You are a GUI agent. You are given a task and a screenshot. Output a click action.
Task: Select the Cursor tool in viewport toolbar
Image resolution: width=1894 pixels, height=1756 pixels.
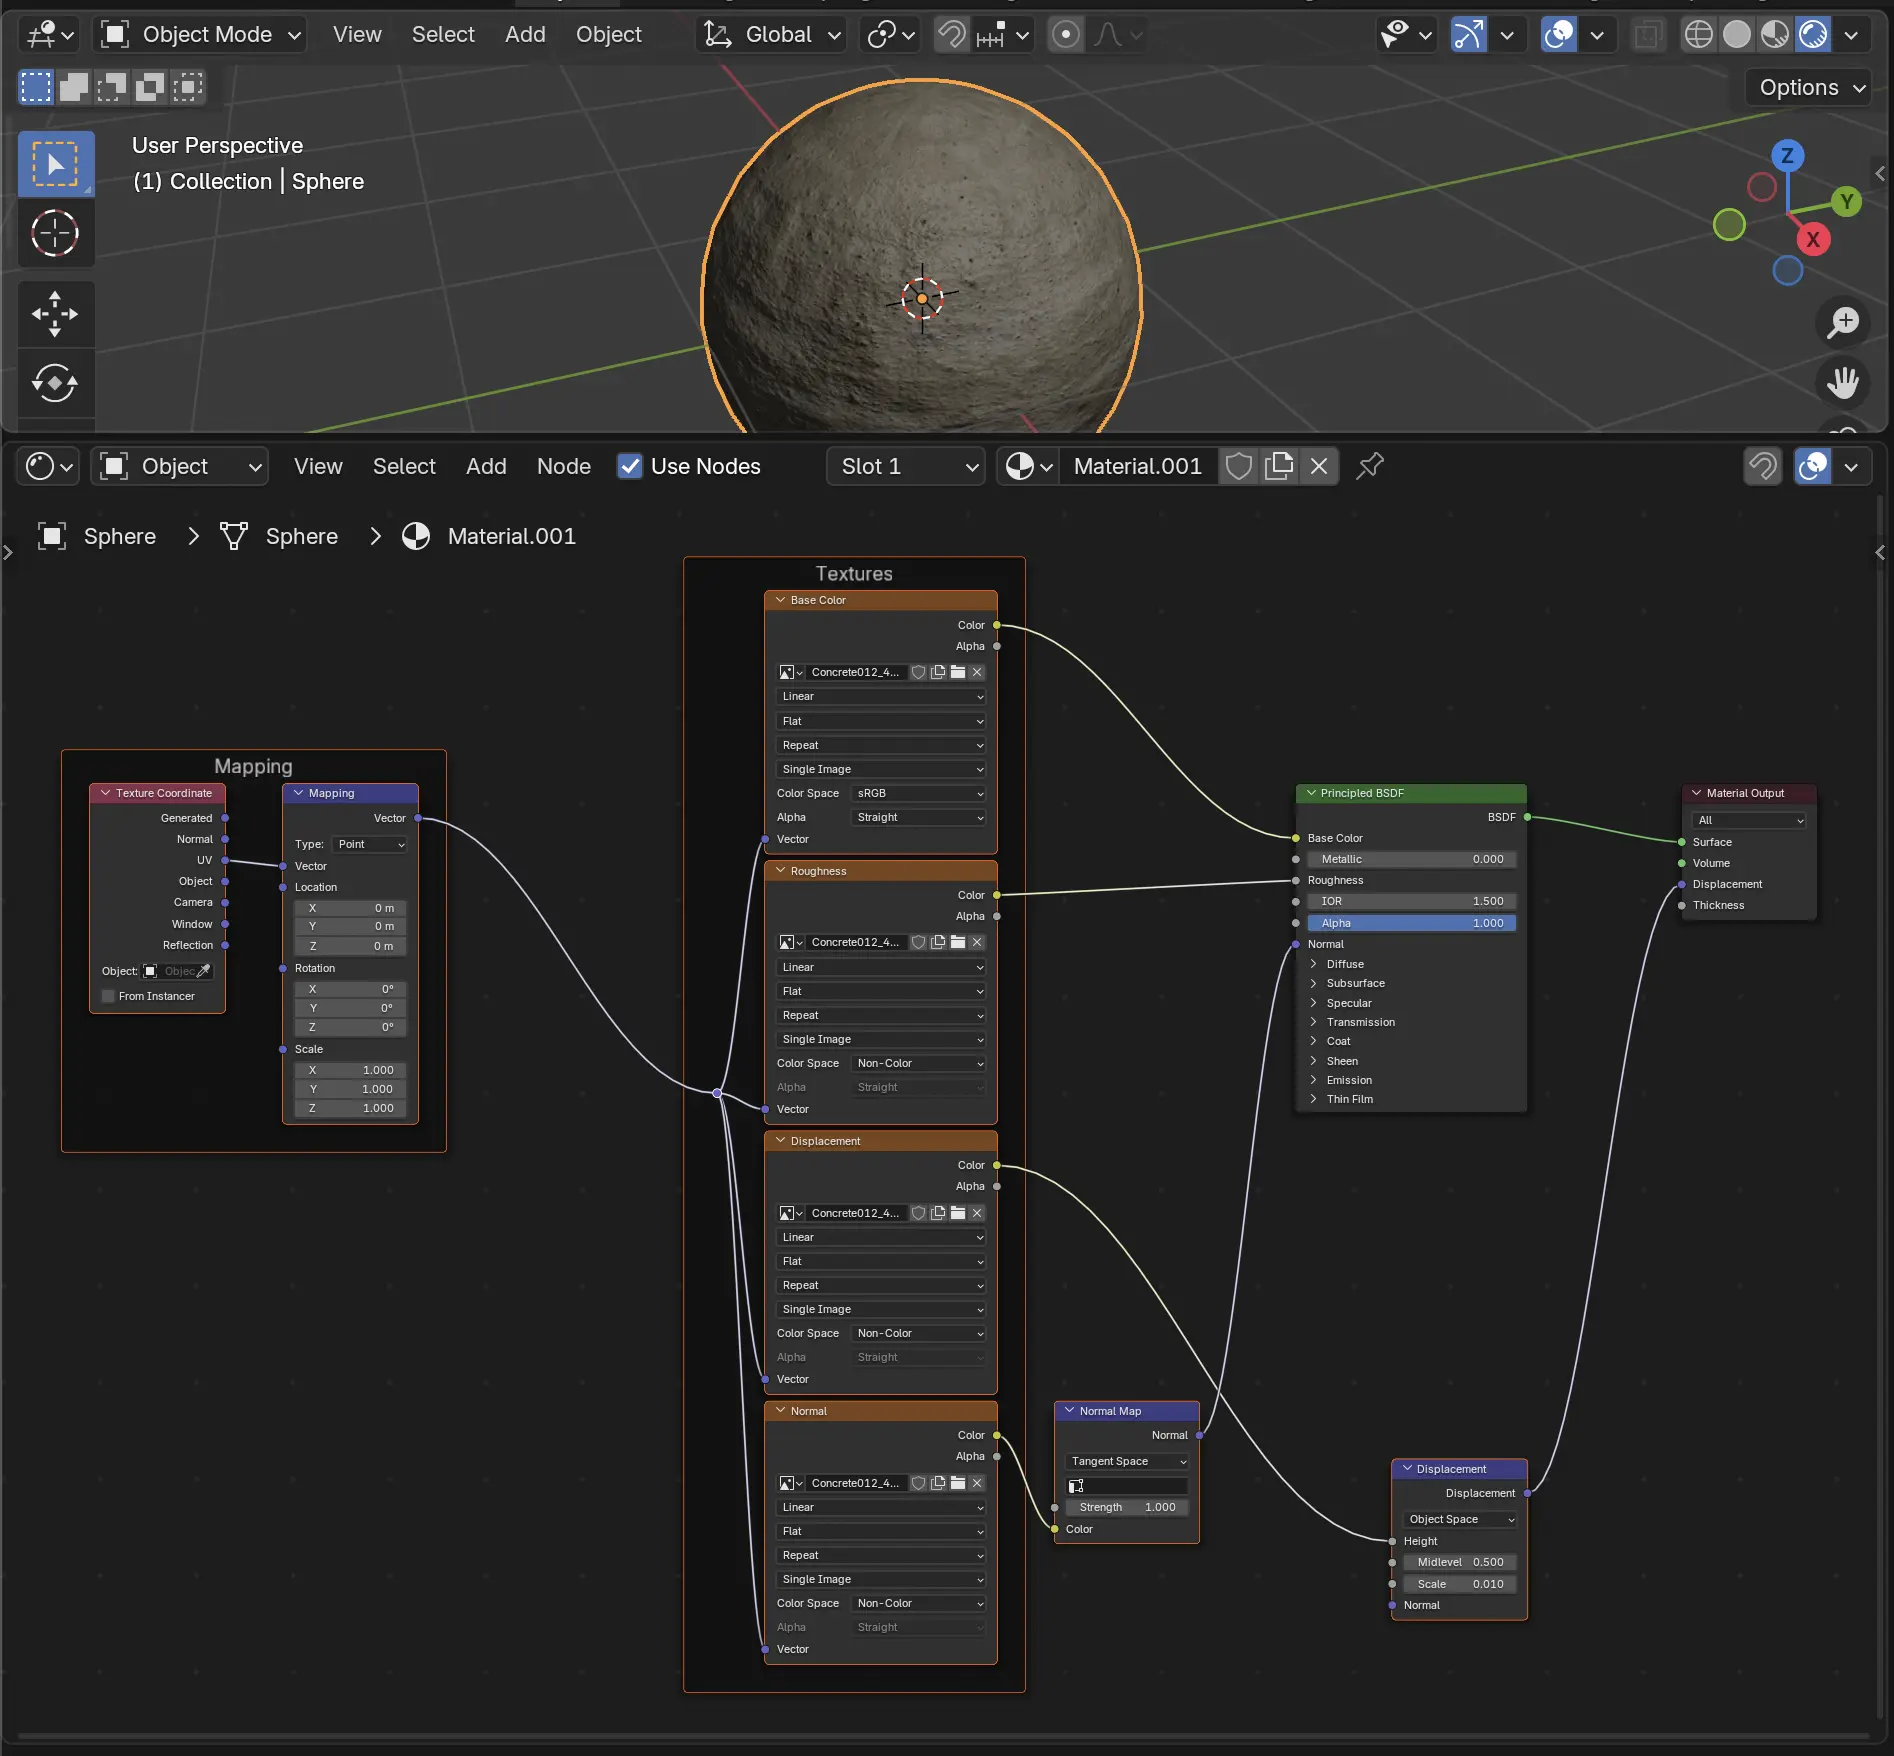click(55, 234)
